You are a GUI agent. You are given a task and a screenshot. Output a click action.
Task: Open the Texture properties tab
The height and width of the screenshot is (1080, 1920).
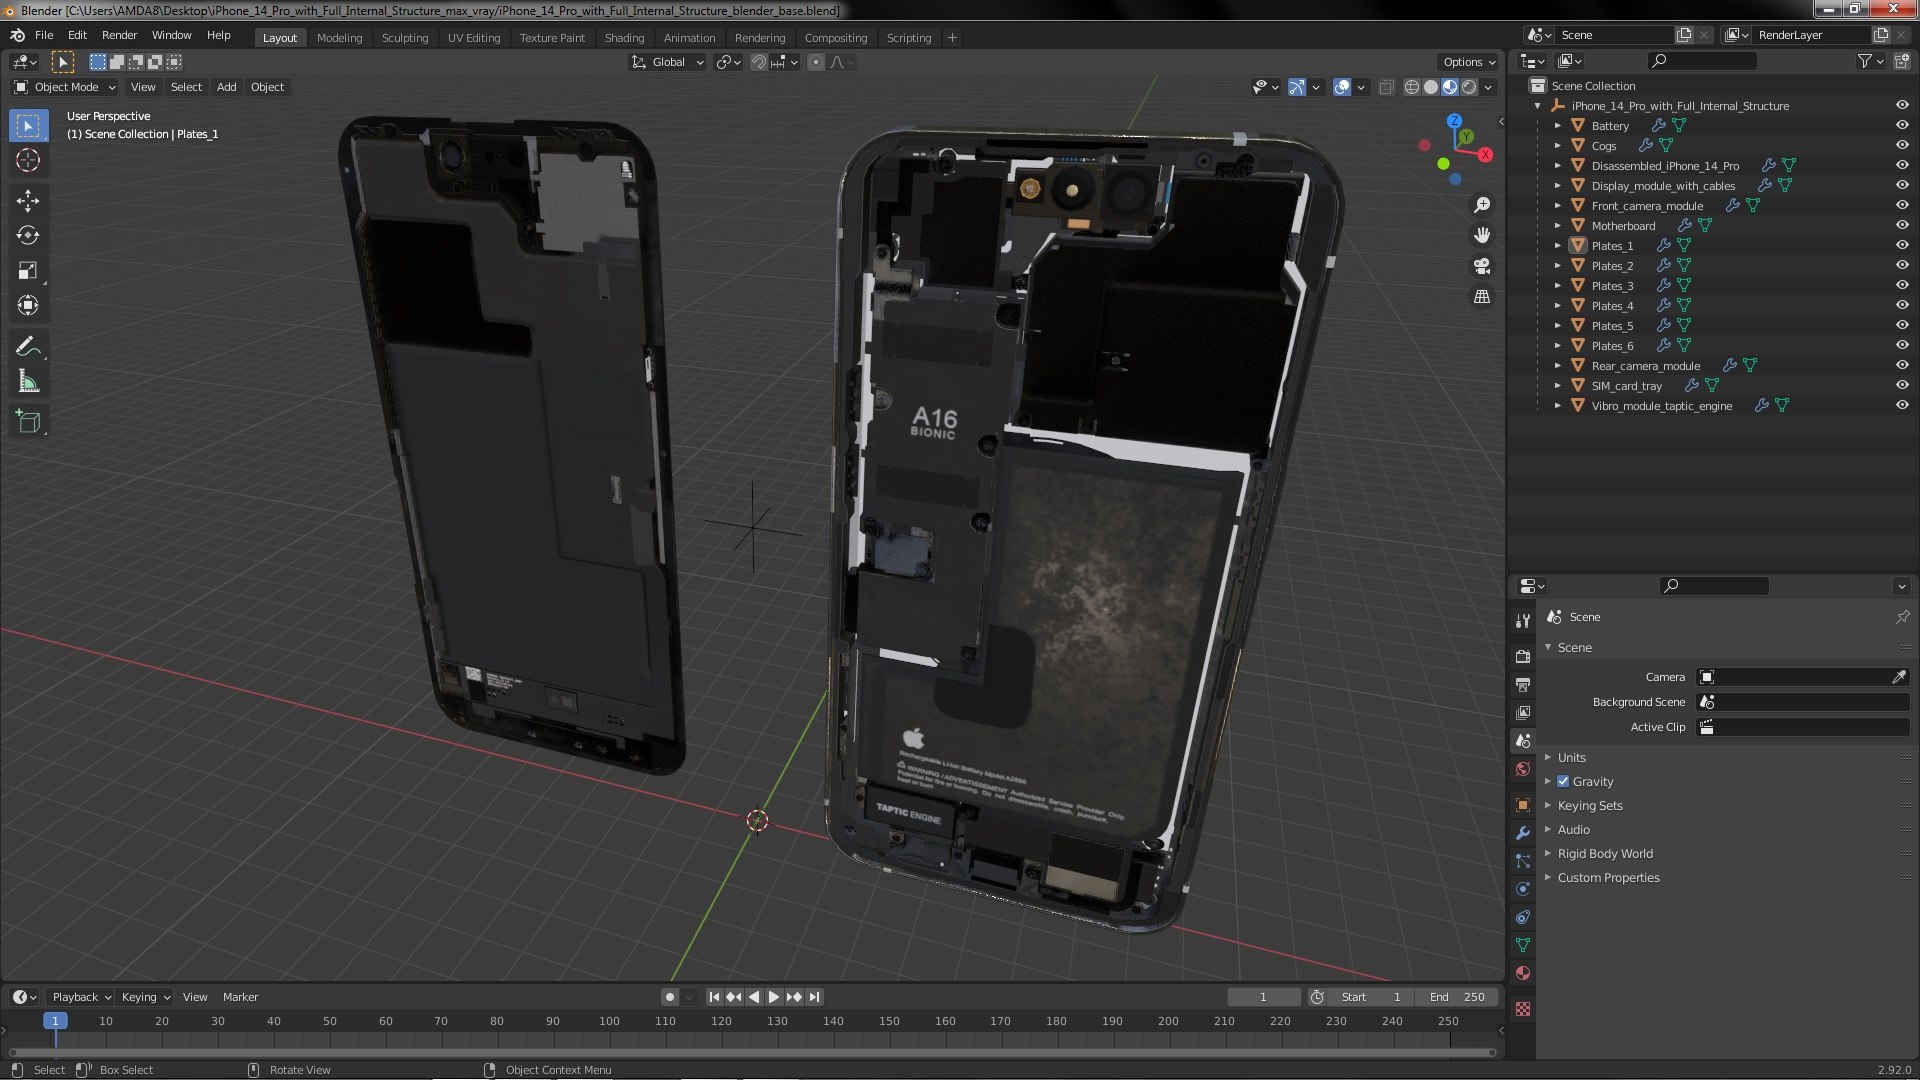click(x=1523, y=1009)
